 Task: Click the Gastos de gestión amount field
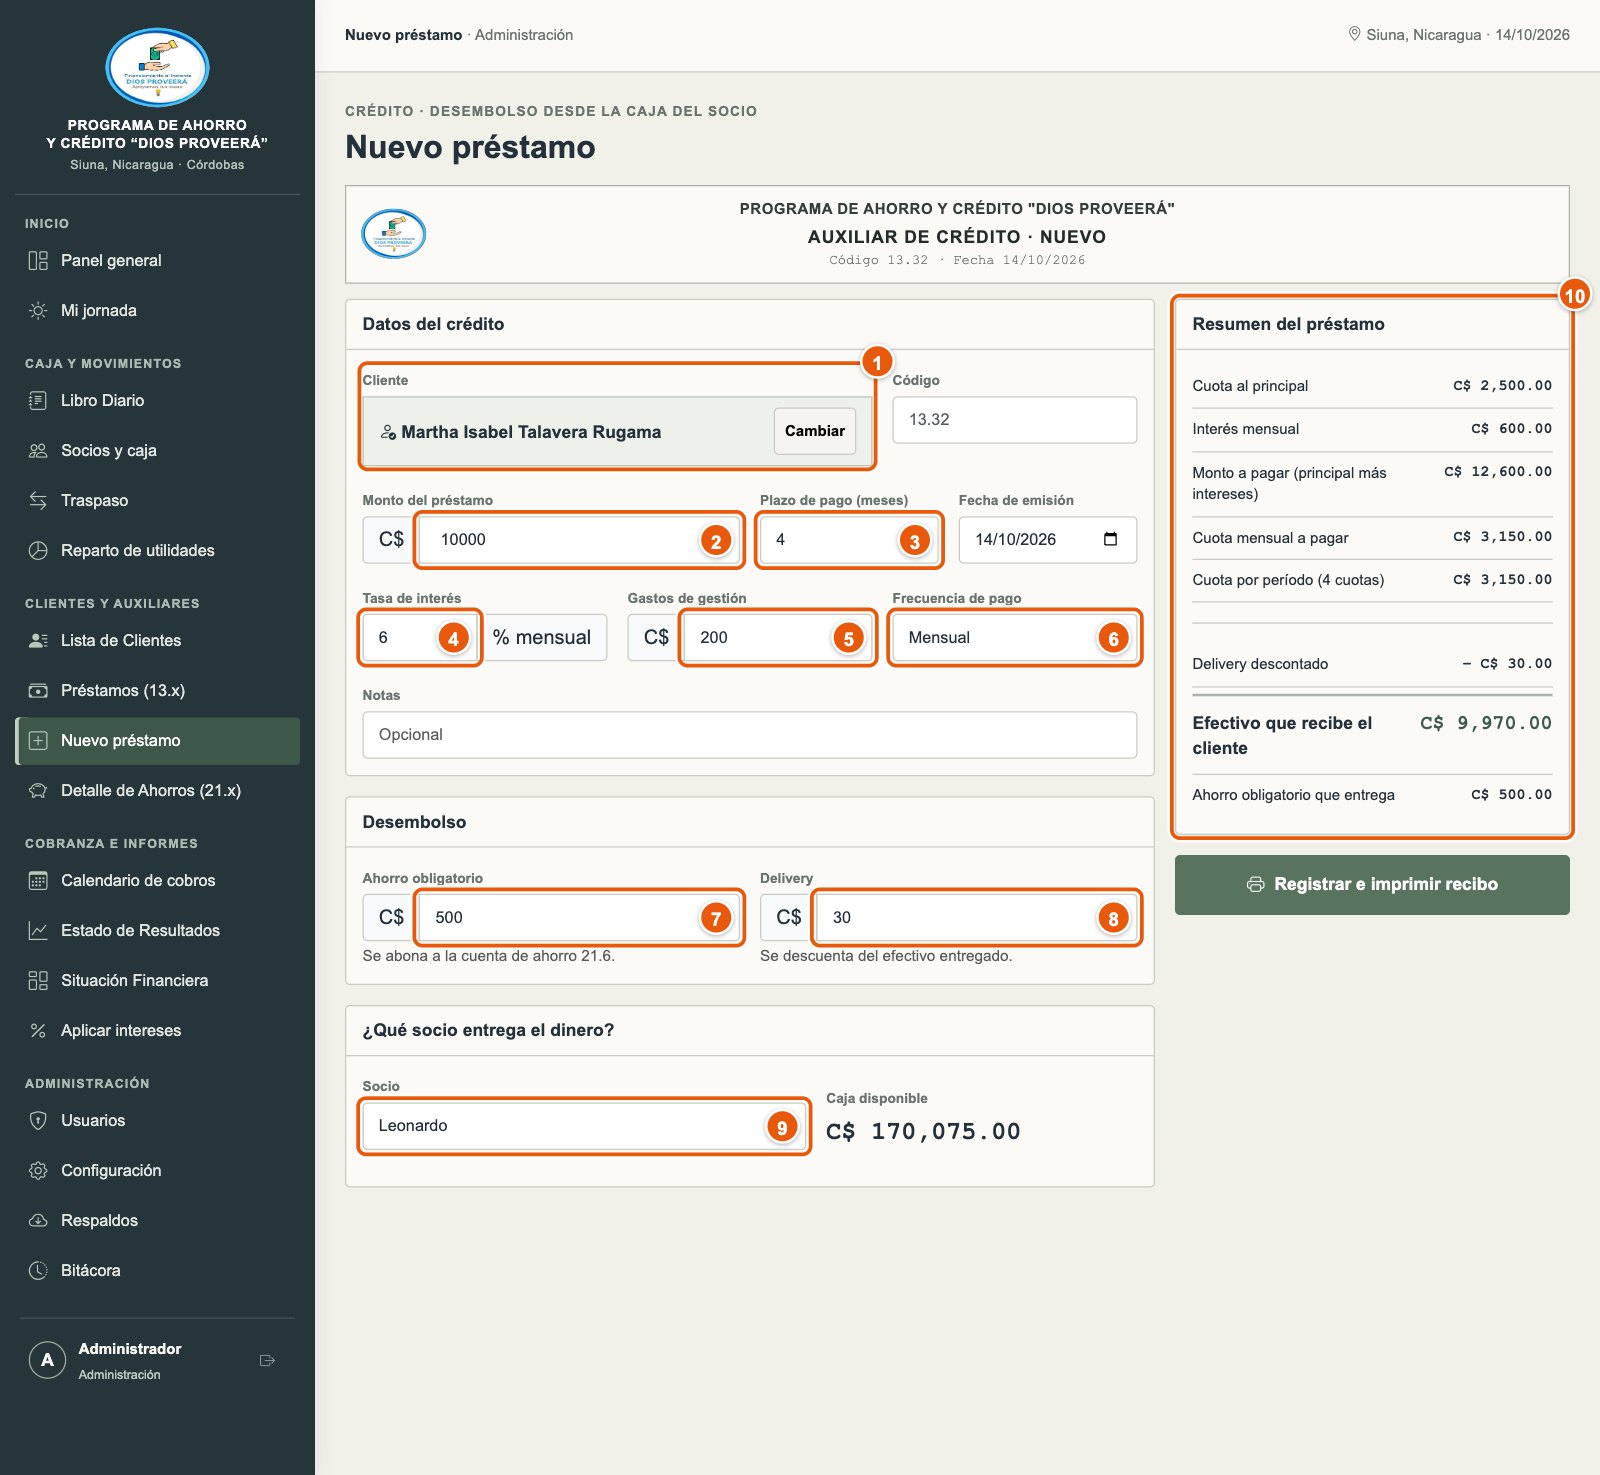tap(778, 638)
